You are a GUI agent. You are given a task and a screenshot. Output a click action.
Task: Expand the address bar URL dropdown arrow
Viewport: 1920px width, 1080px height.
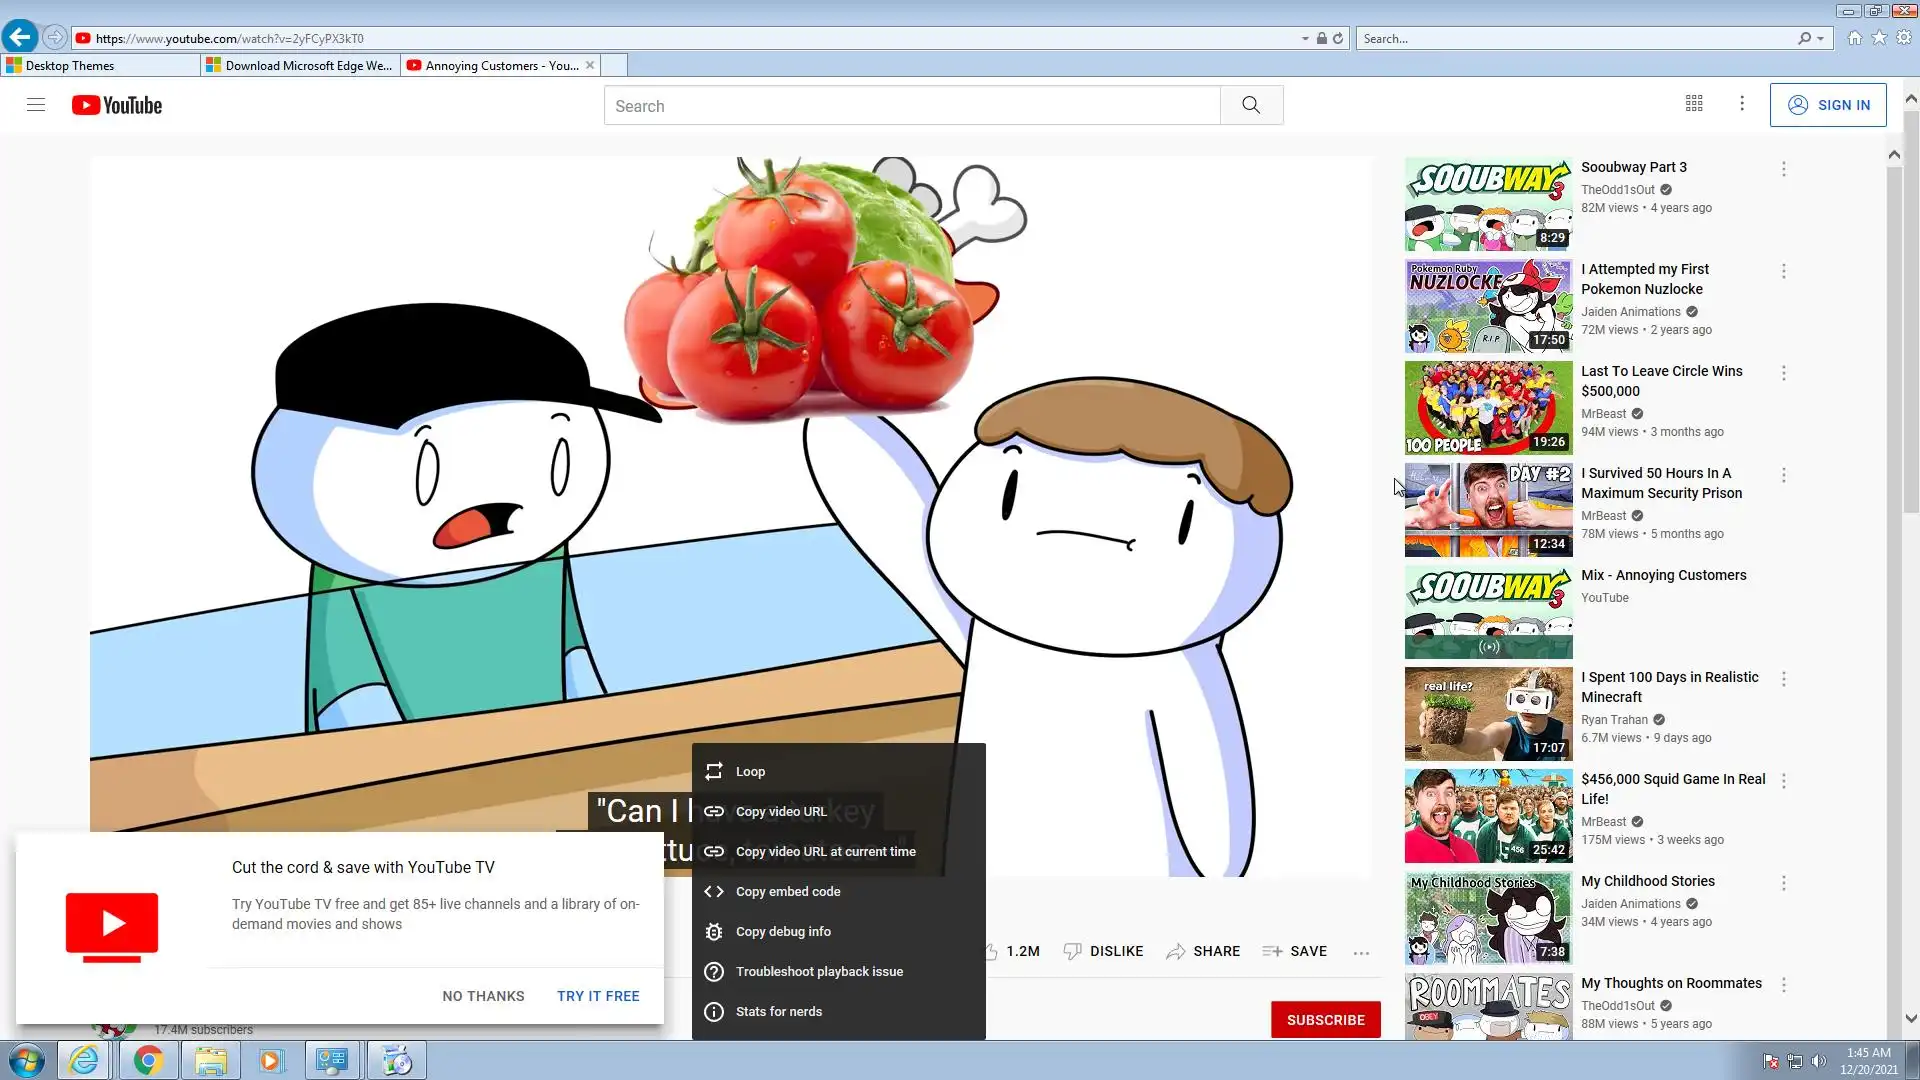point(1305,38)
